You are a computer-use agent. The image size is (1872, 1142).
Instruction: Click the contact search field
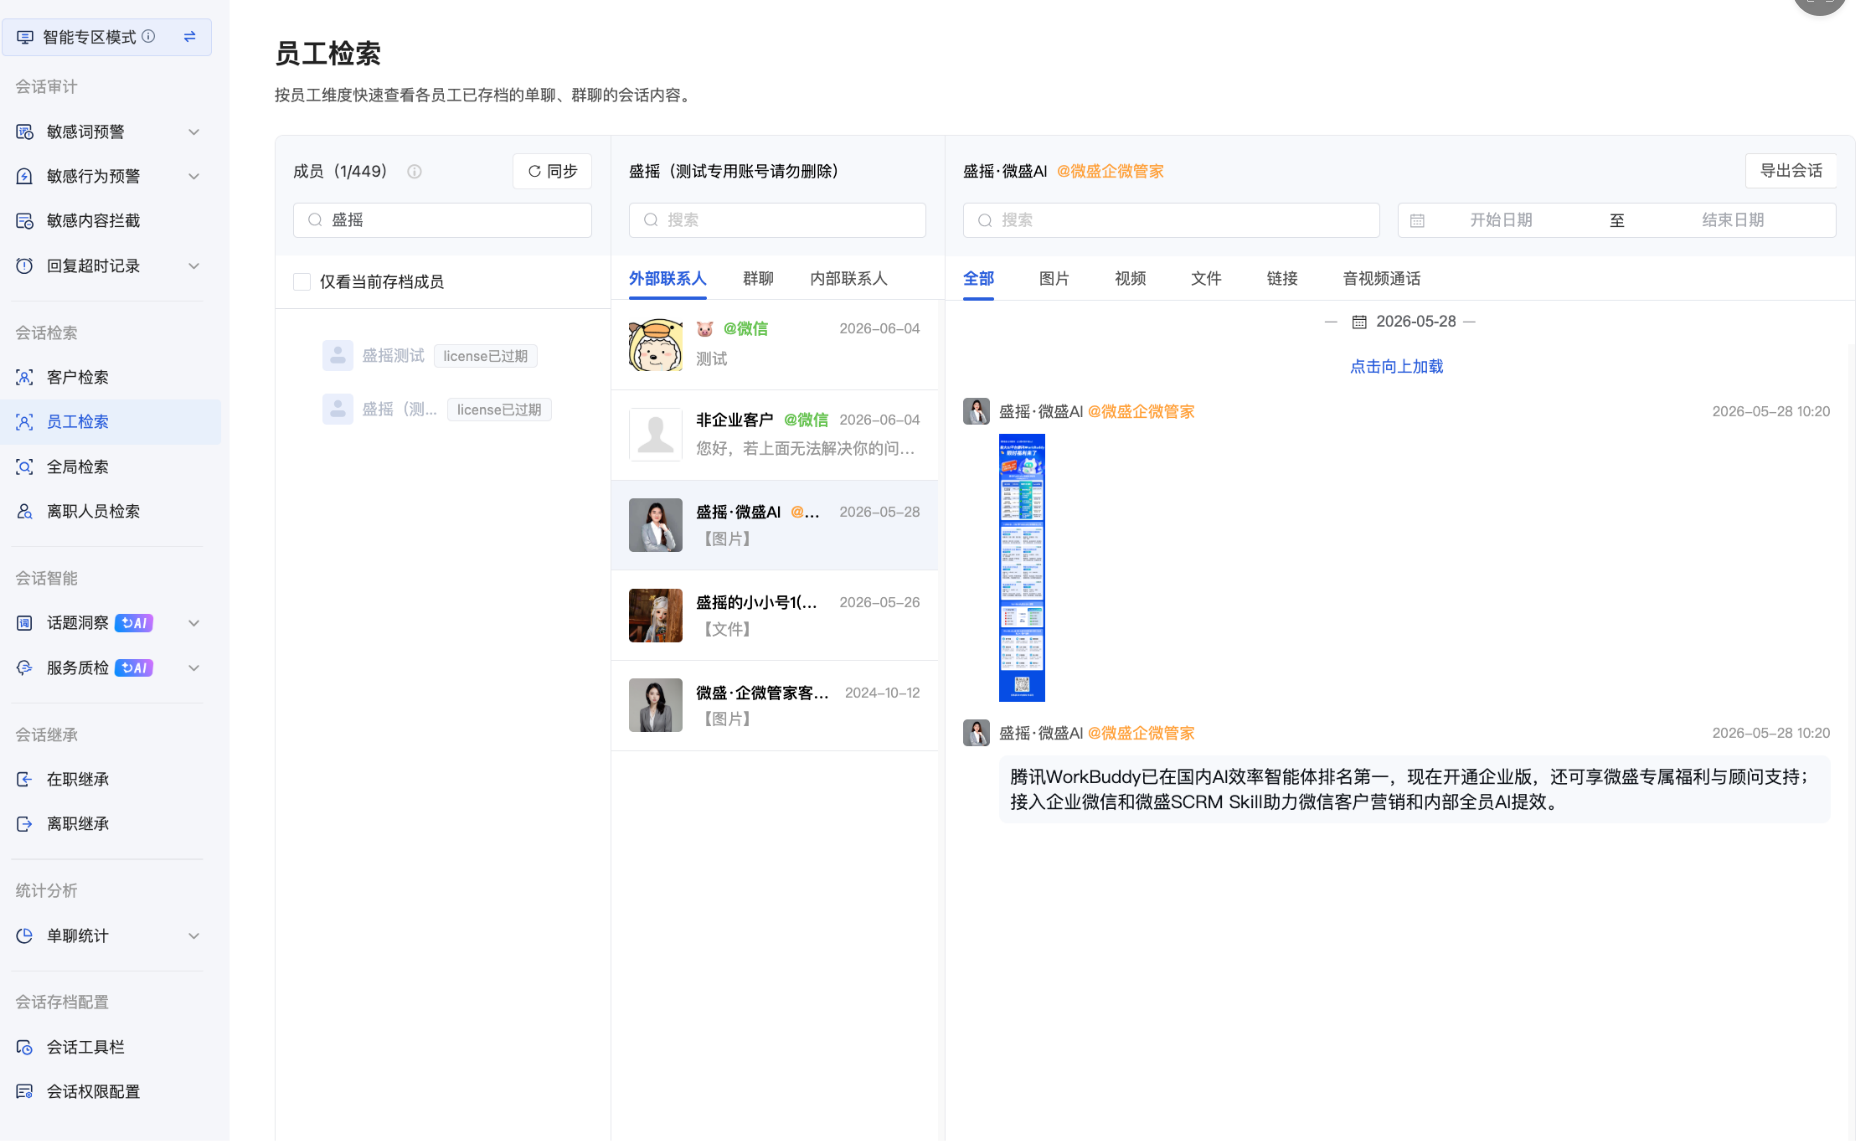[x=777, y=220]
